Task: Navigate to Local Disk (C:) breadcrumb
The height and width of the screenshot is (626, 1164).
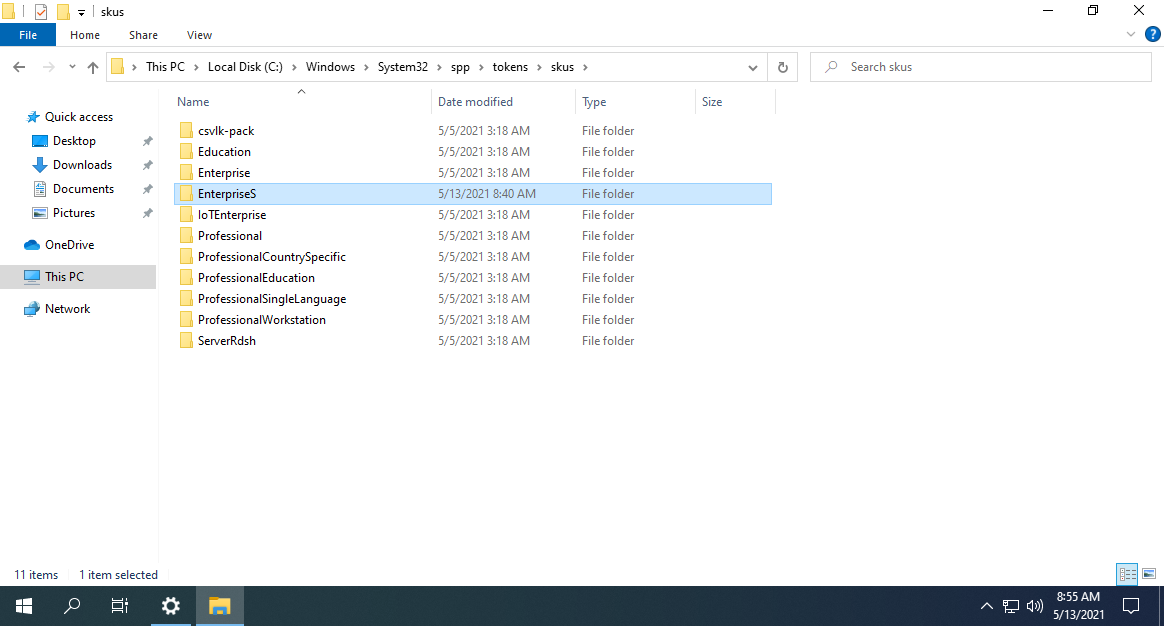Action: click(245, 67)
